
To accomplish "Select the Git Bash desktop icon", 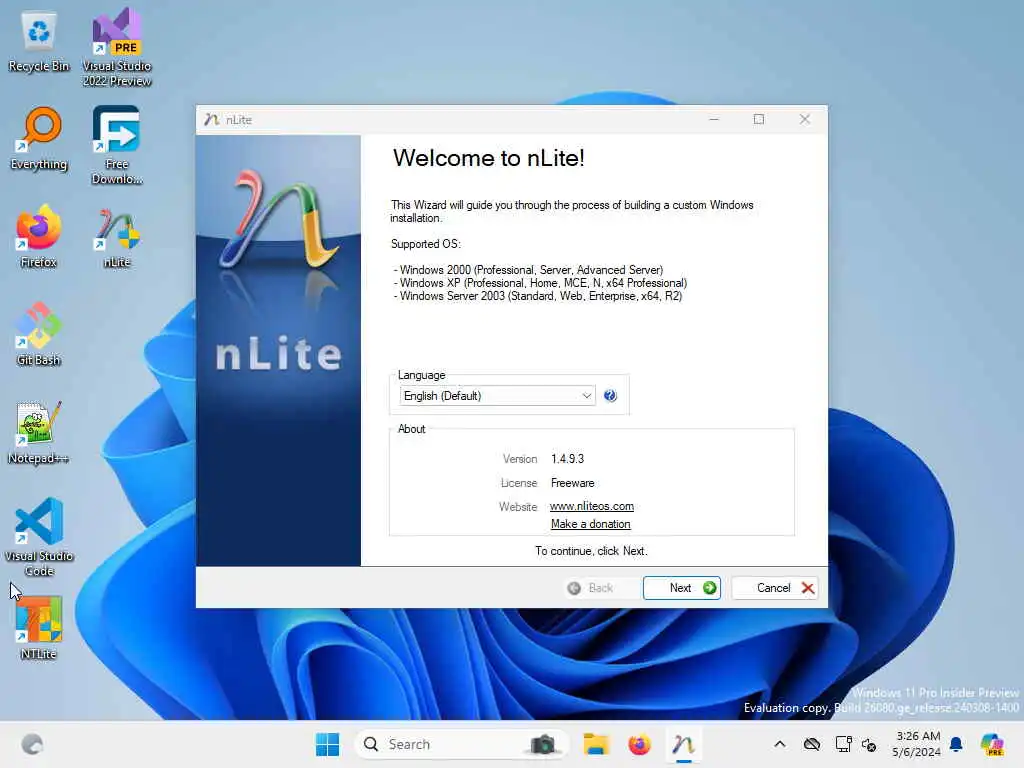I will (x=39, y=334).
